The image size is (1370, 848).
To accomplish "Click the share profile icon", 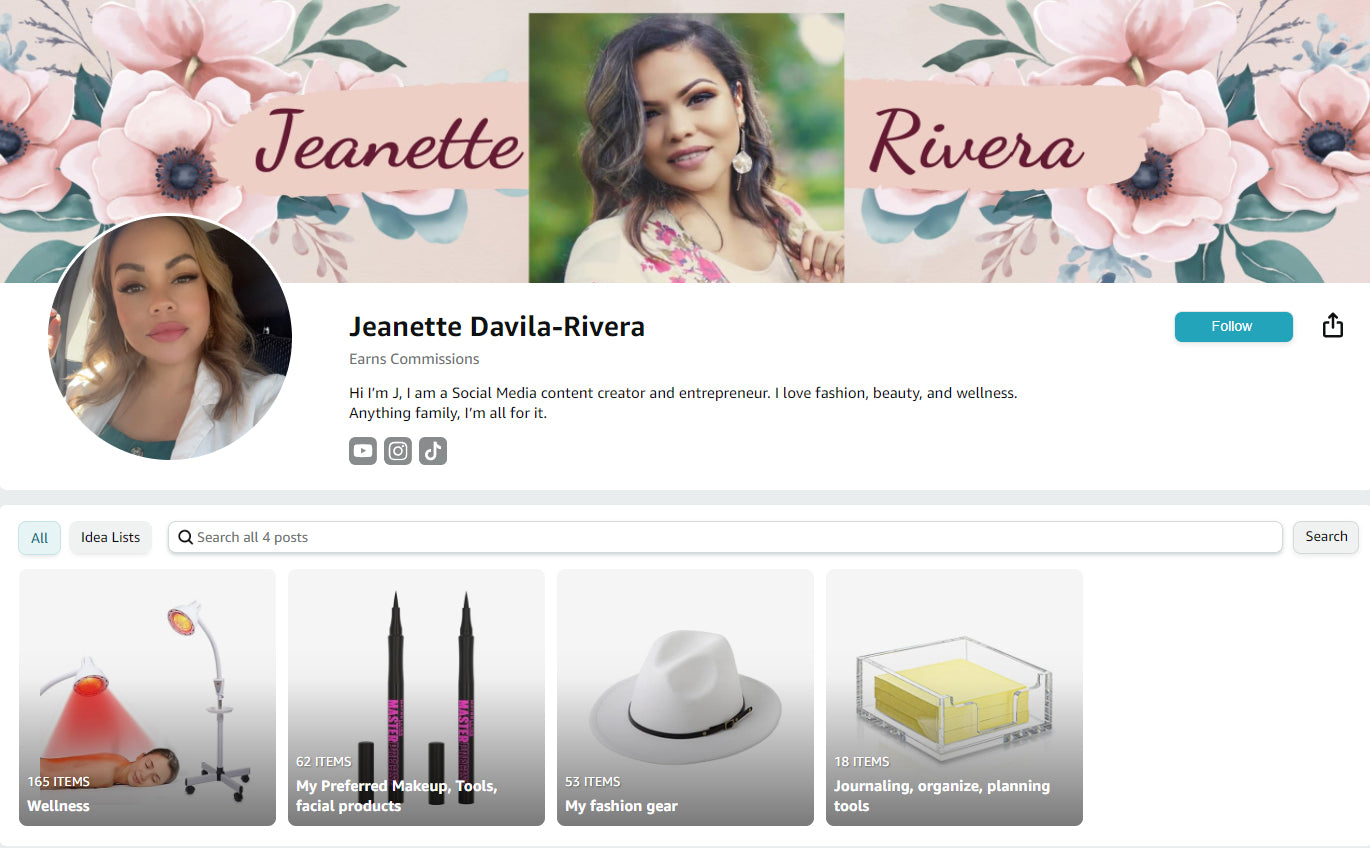I will click(1332, 326).
